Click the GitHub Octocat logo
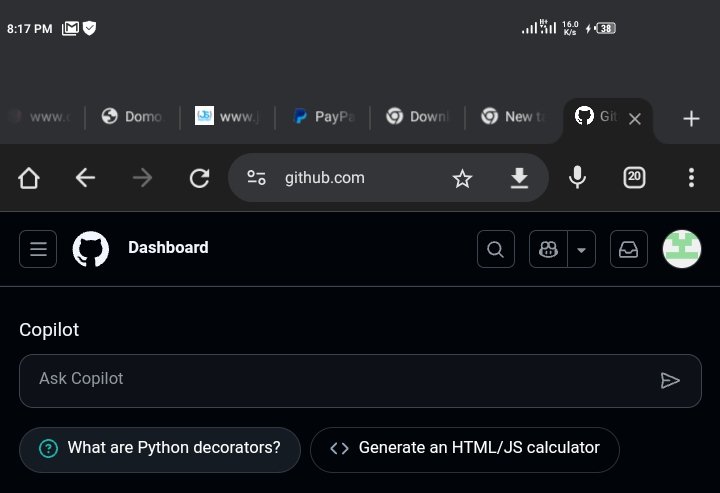The width and height of the screenshot is (720, 493). (90, 249)
